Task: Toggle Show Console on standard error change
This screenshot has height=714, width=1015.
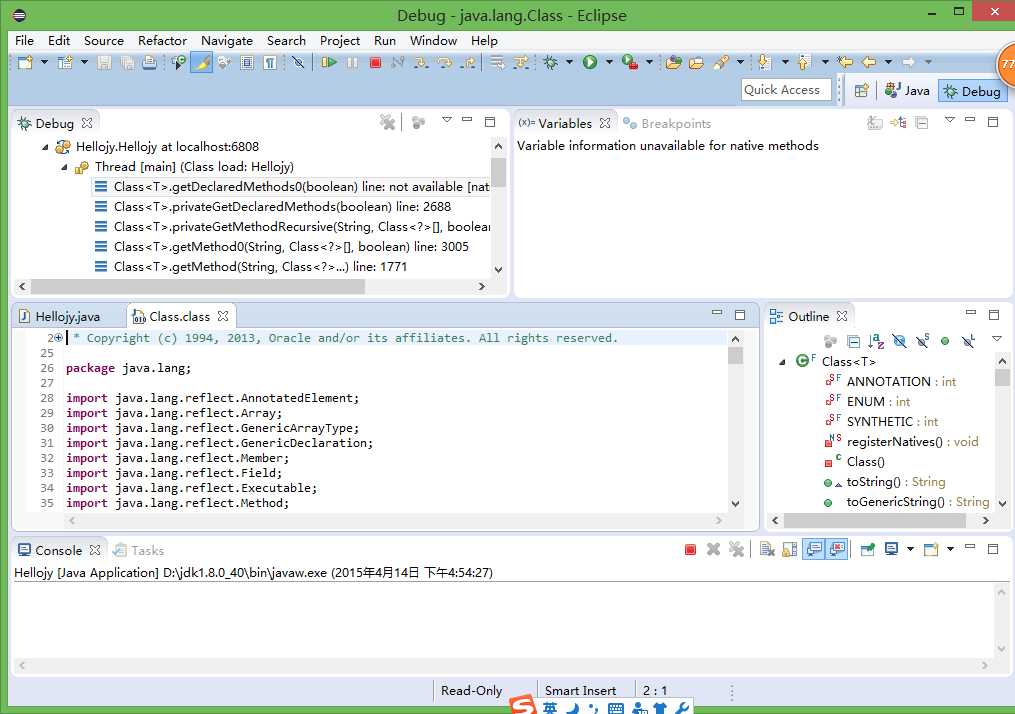Action: click(x=838, y=550)
